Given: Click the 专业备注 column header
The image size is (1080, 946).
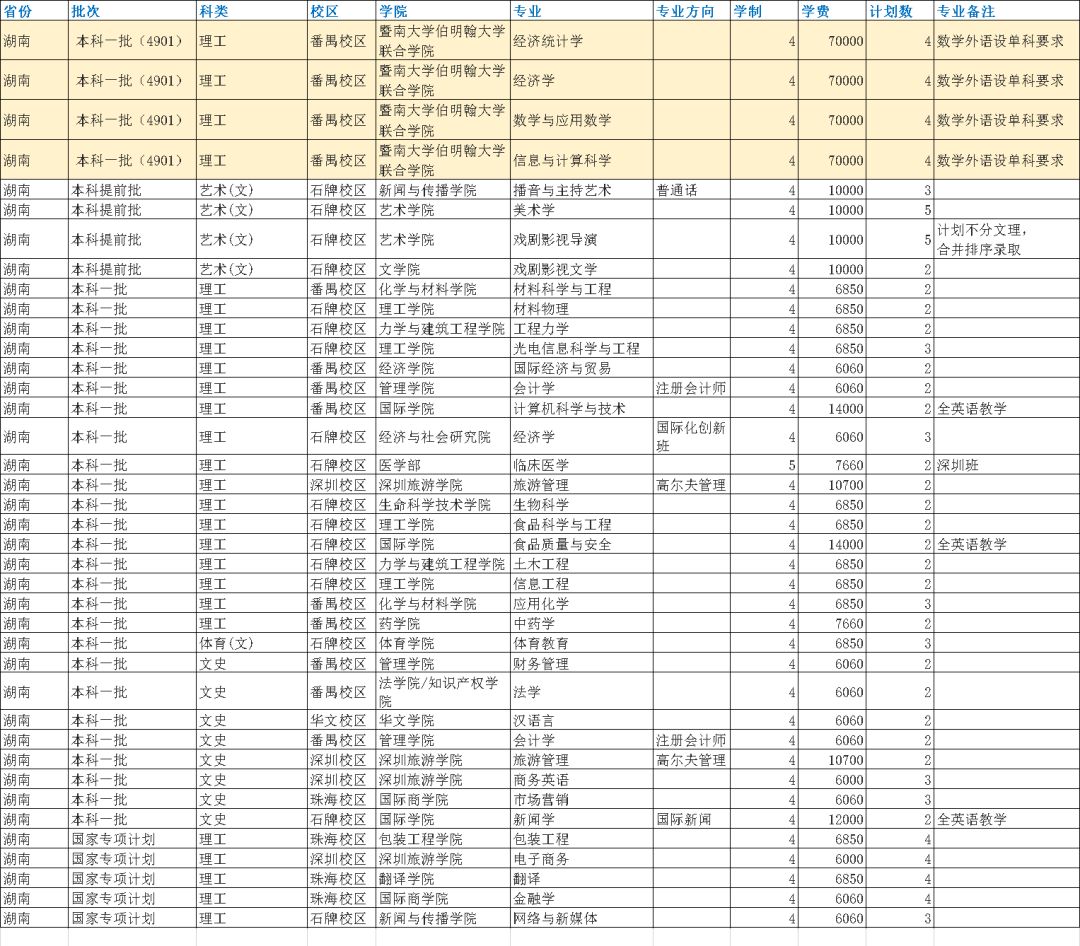Looking at the screenshot, I should tap(1006, 11).
